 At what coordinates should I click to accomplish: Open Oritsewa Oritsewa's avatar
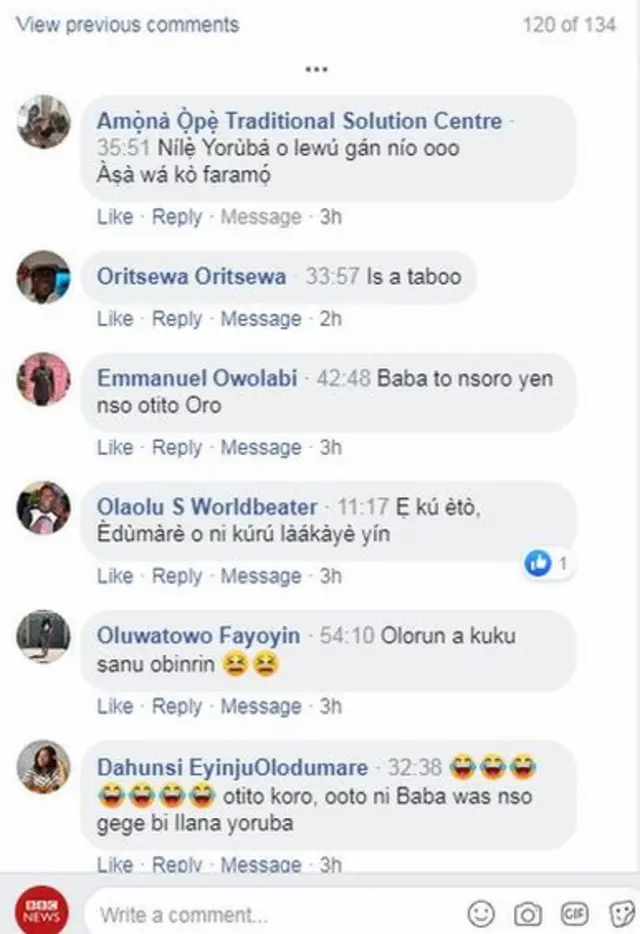(42, 280)
